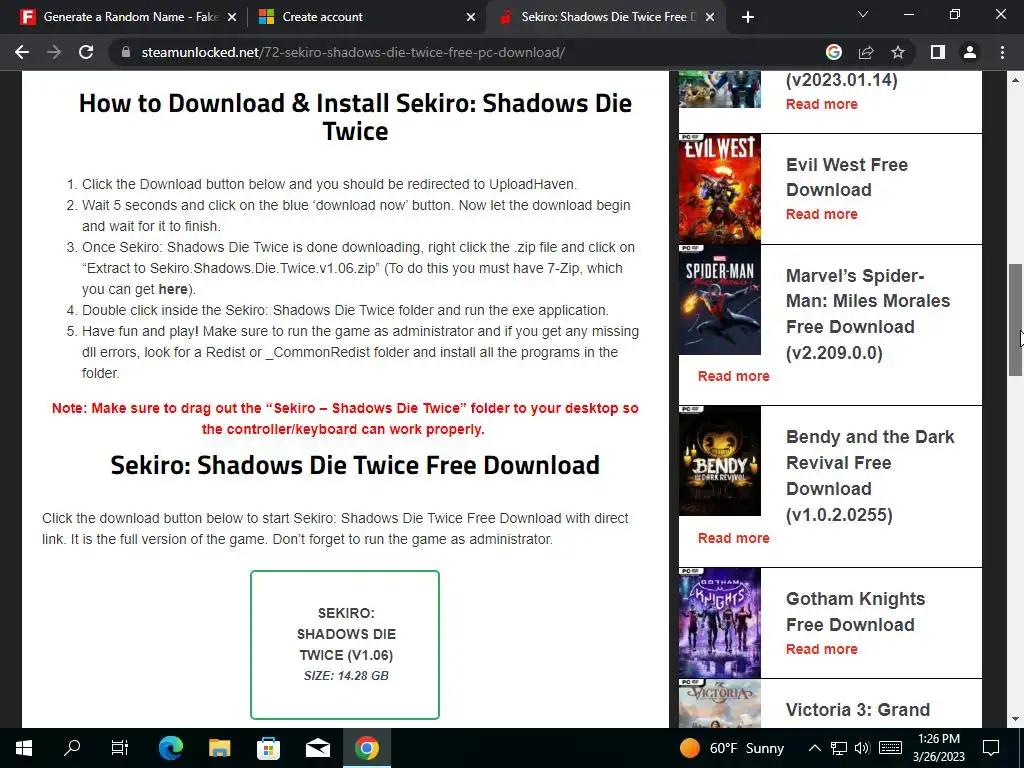Open Victoria 3: Grand title link
1024x768 pixels.
click(857, 709)
